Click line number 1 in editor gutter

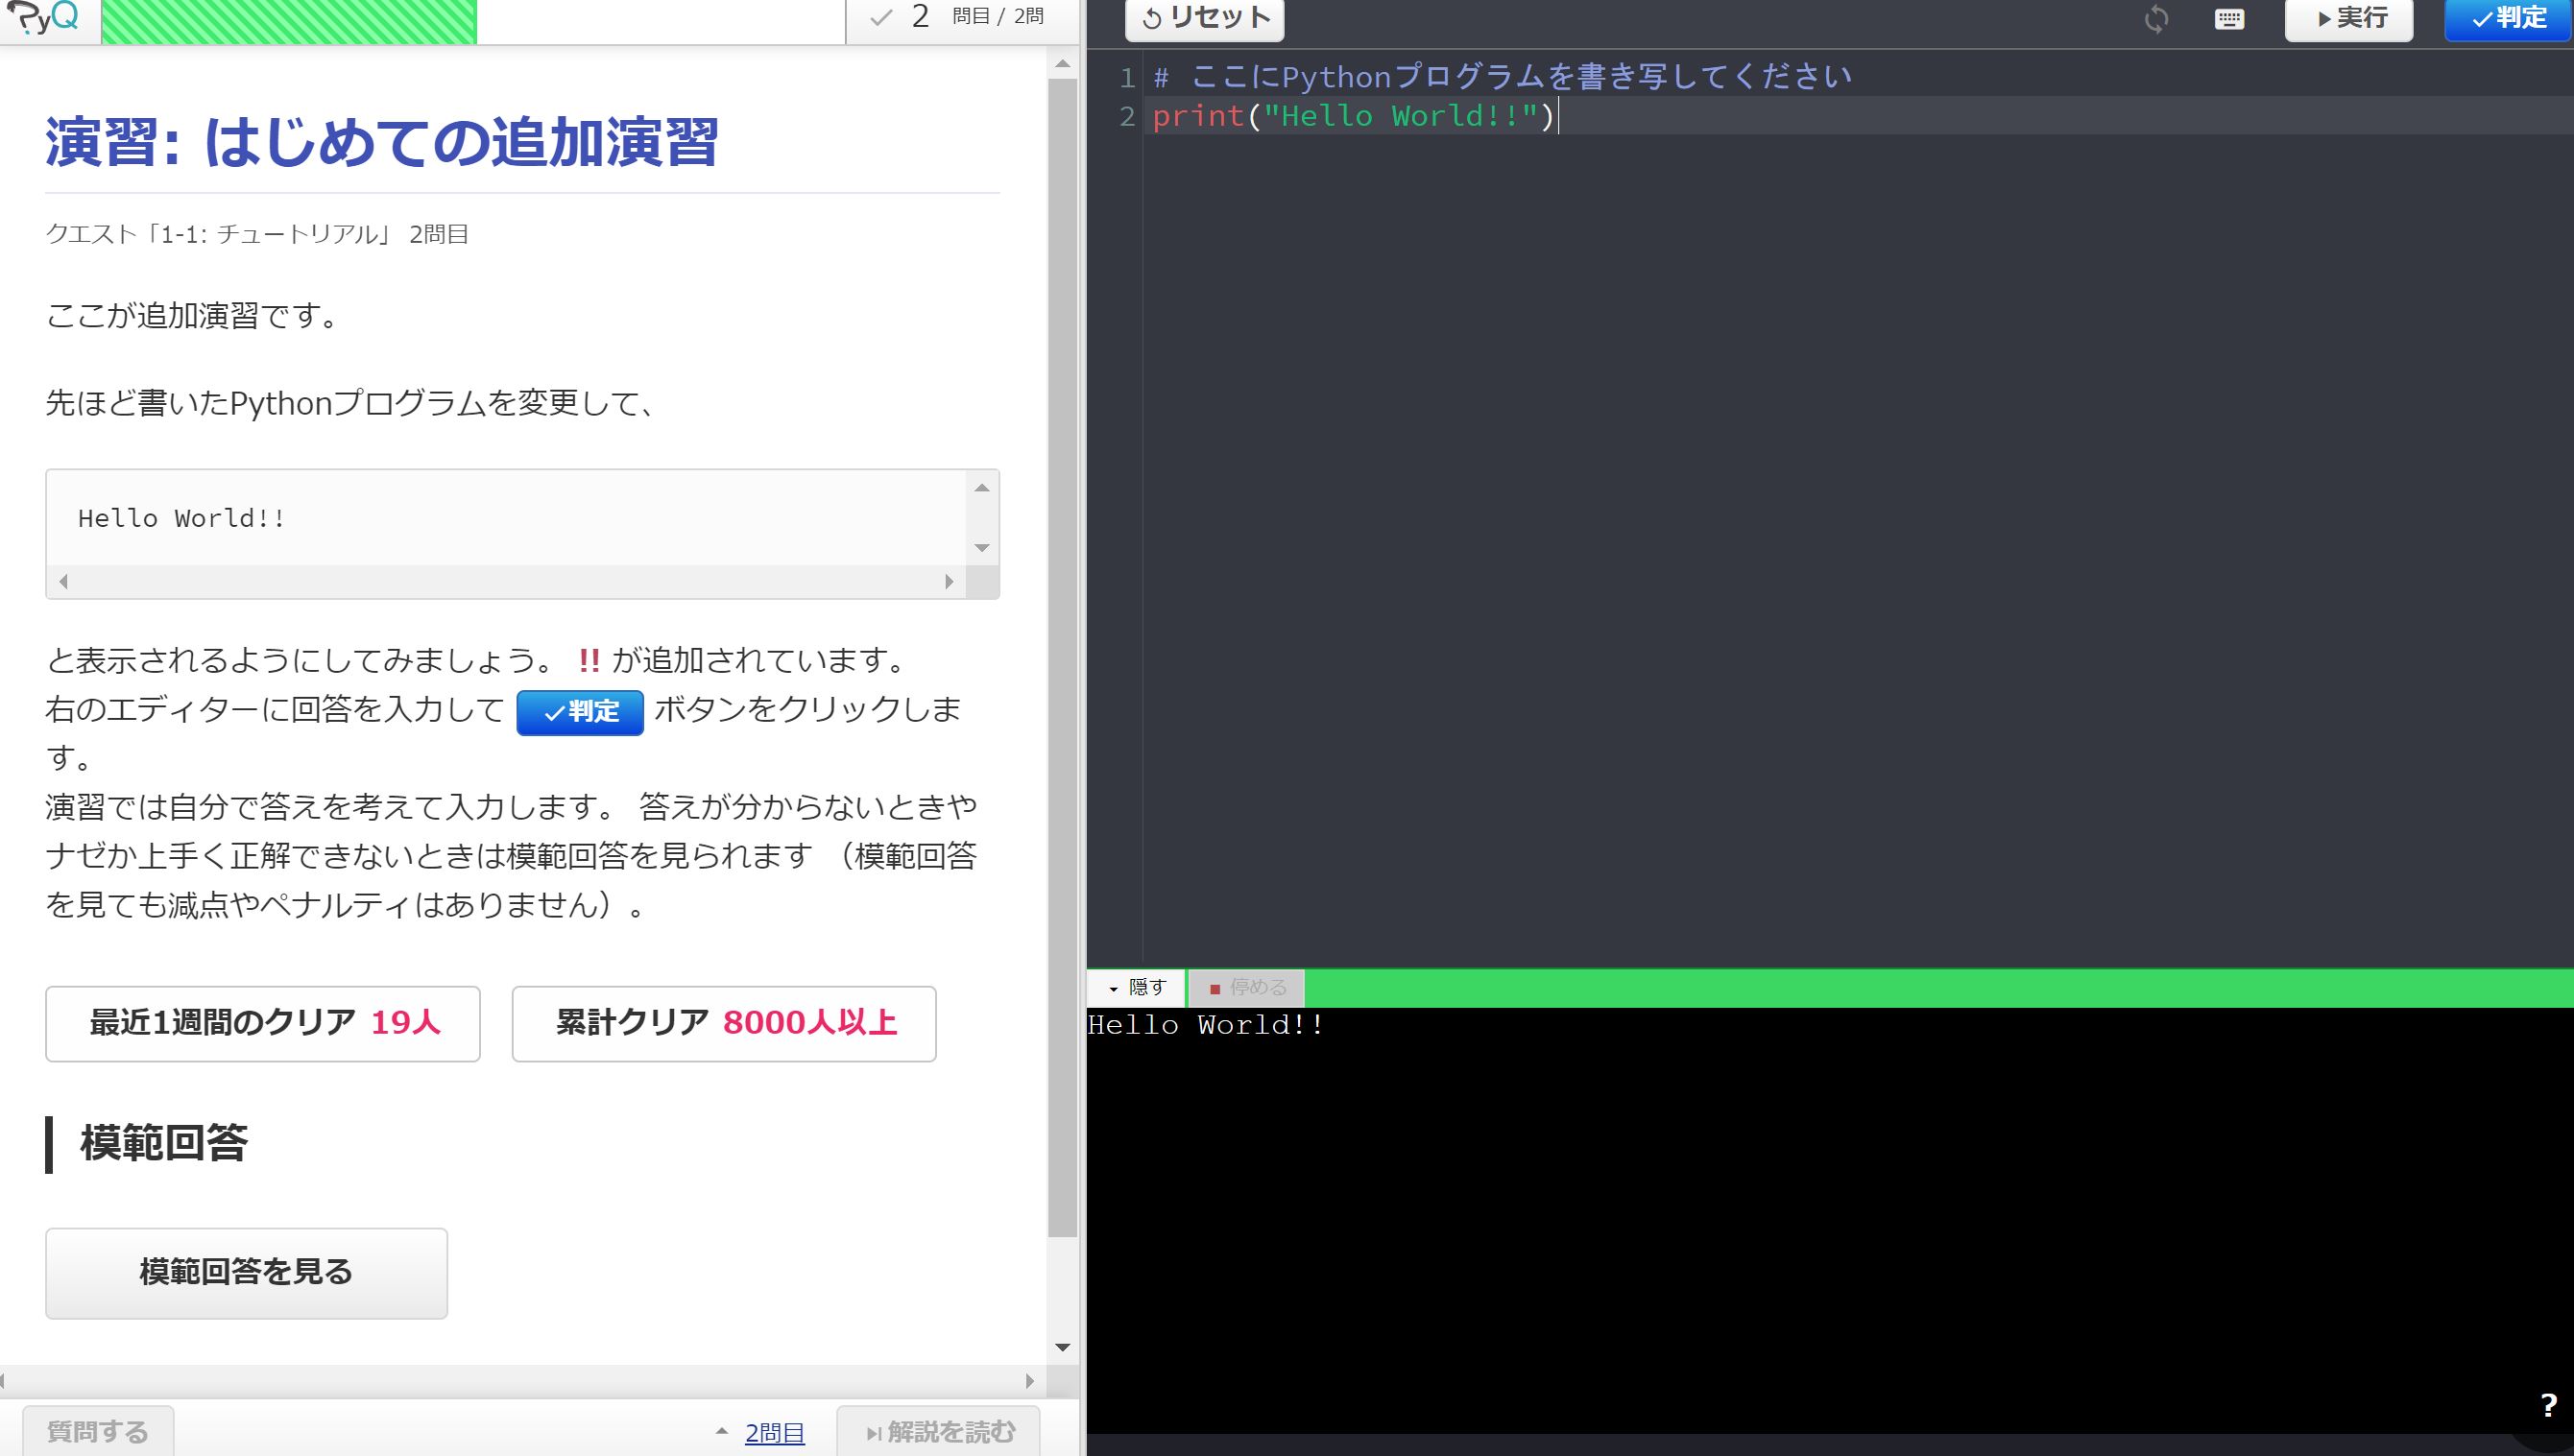point(1127,77)
